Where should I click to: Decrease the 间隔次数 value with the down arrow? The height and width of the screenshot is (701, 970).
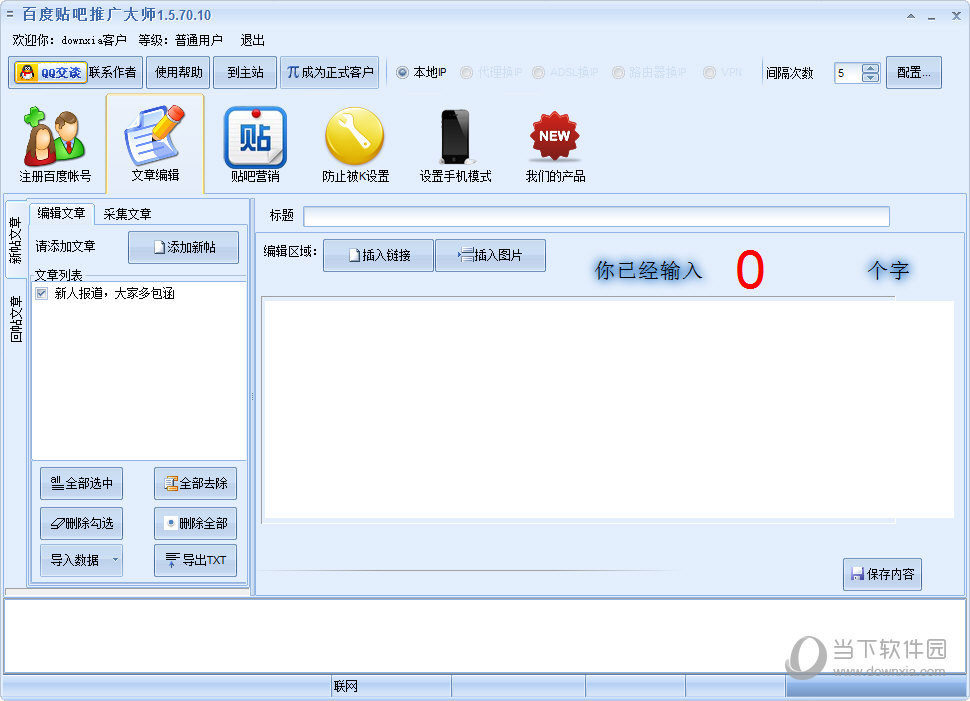pos(870,77)
